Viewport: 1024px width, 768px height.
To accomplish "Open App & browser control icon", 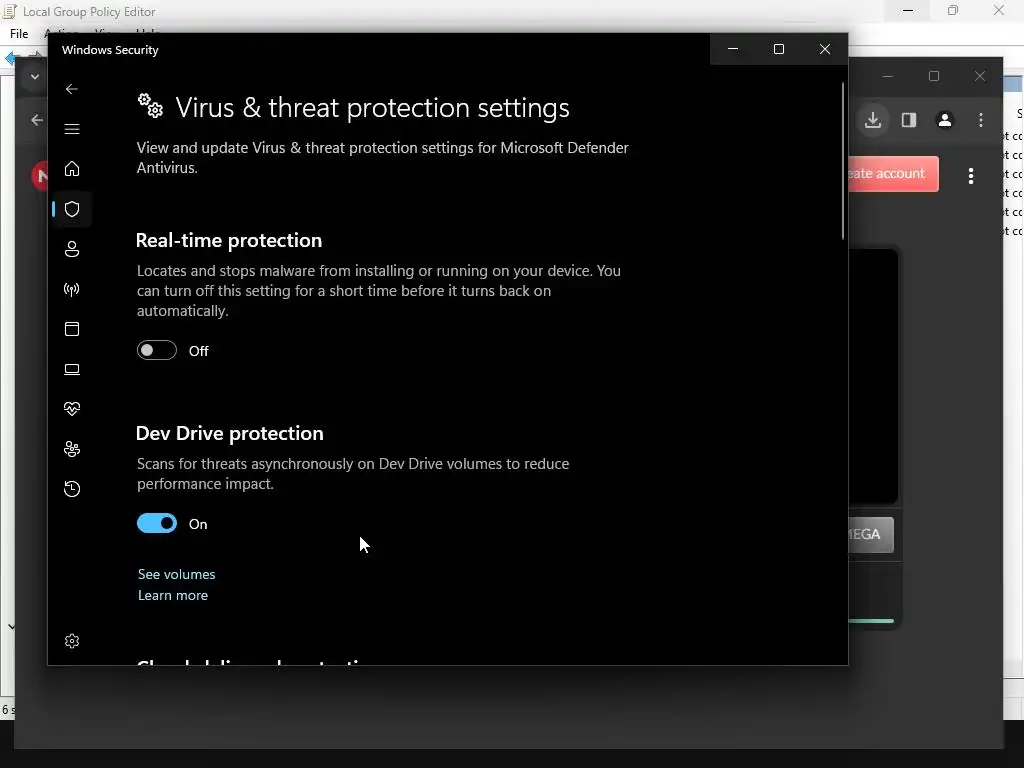I will pos(72,328).
